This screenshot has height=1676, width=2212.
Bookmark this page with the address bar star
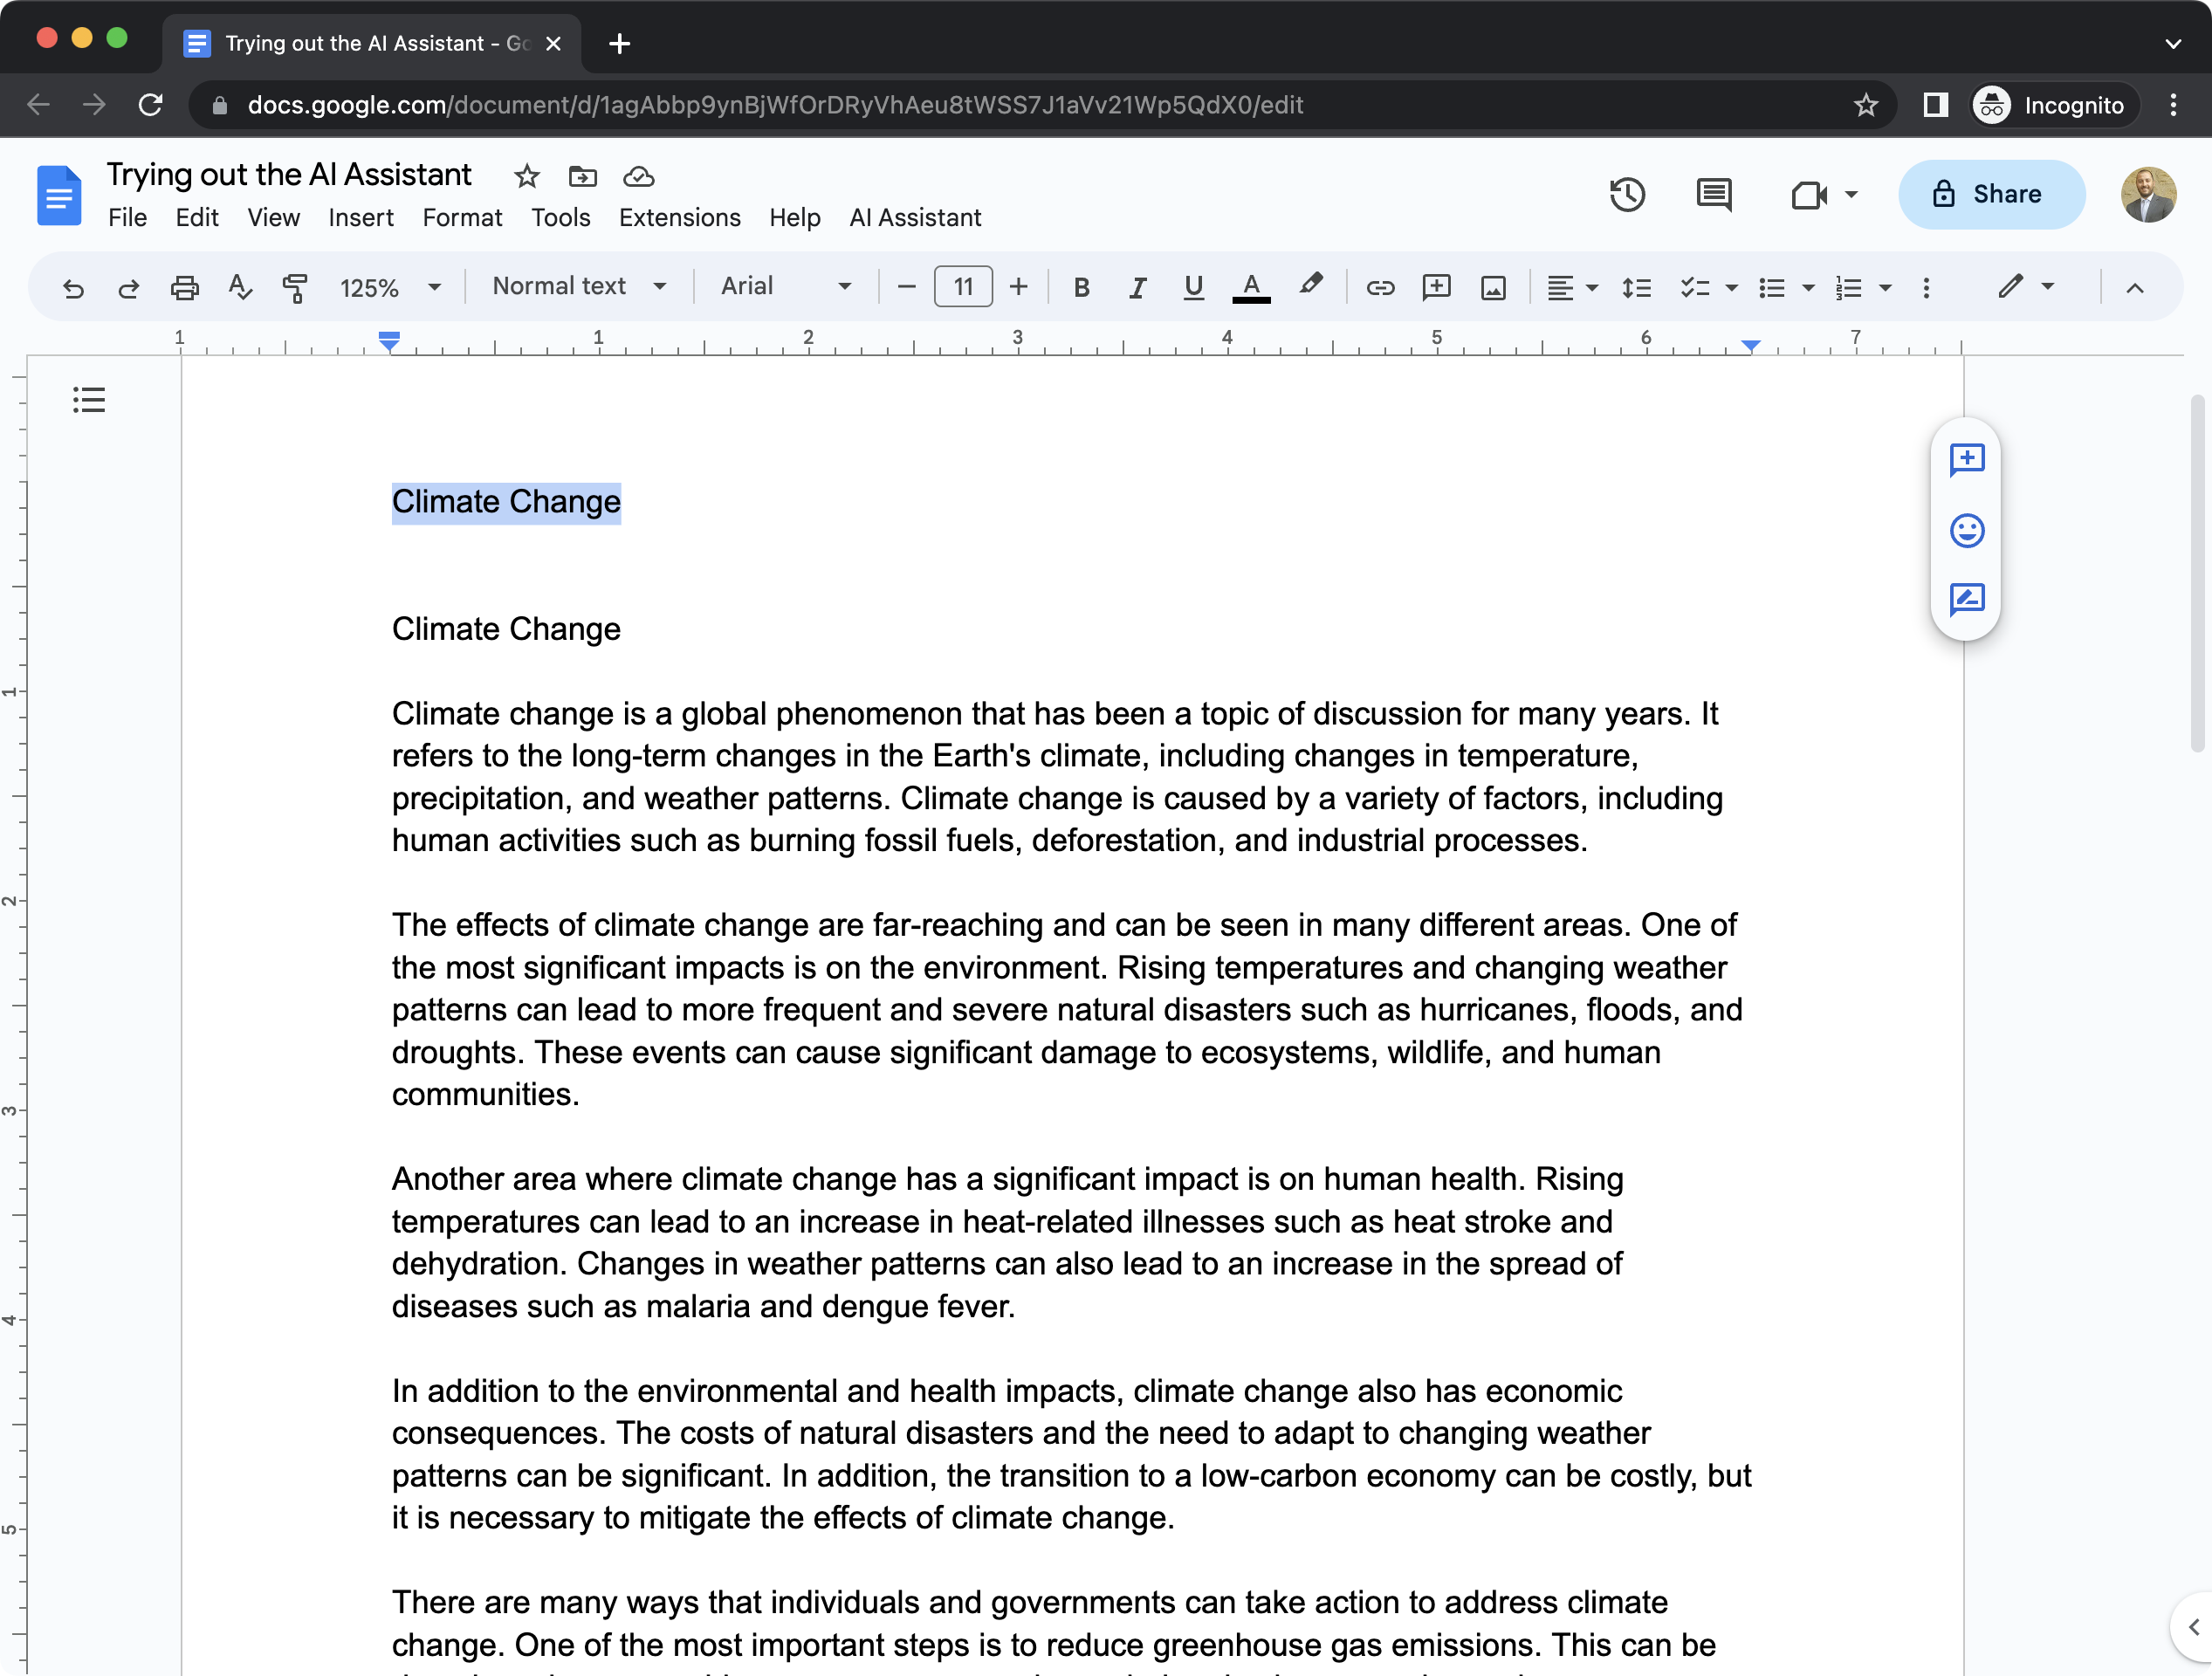(x=1865, y=105)
